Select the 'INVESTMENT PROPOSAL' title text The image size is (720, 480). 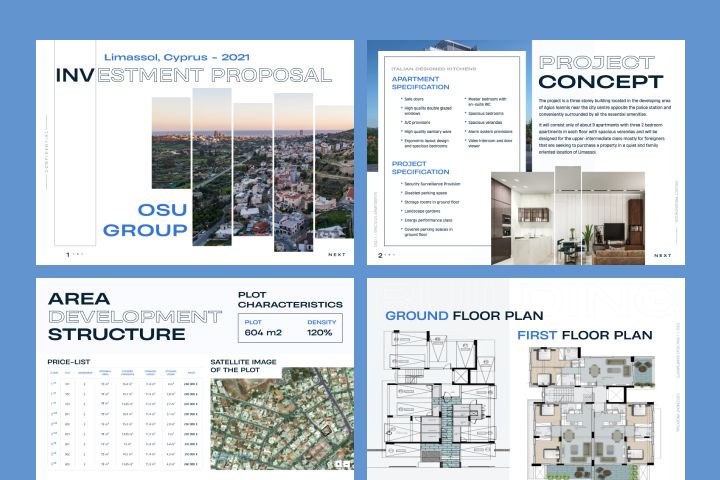pos(194,75)
